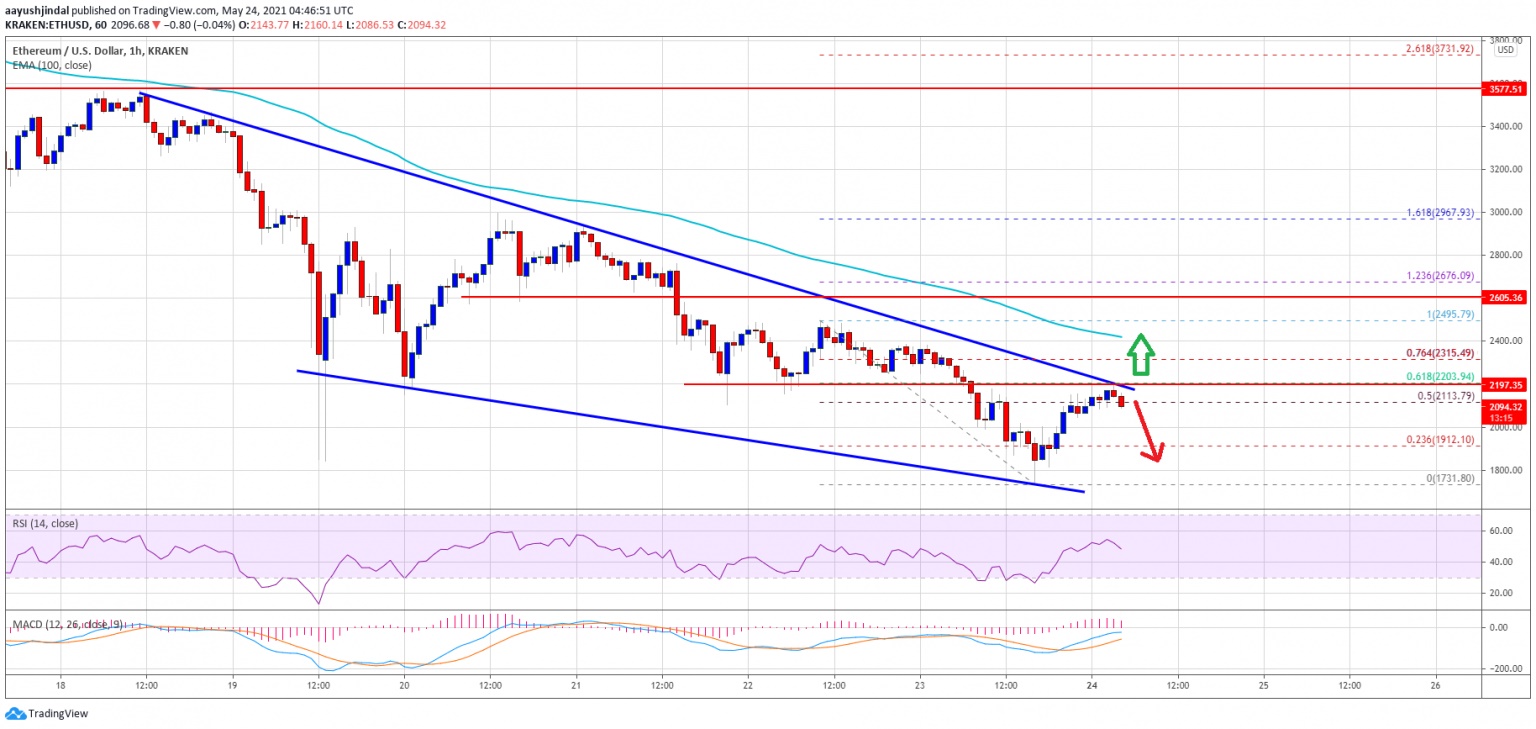Click the MACD (12, 26, close, 9) legend

(x=68, y=625)
